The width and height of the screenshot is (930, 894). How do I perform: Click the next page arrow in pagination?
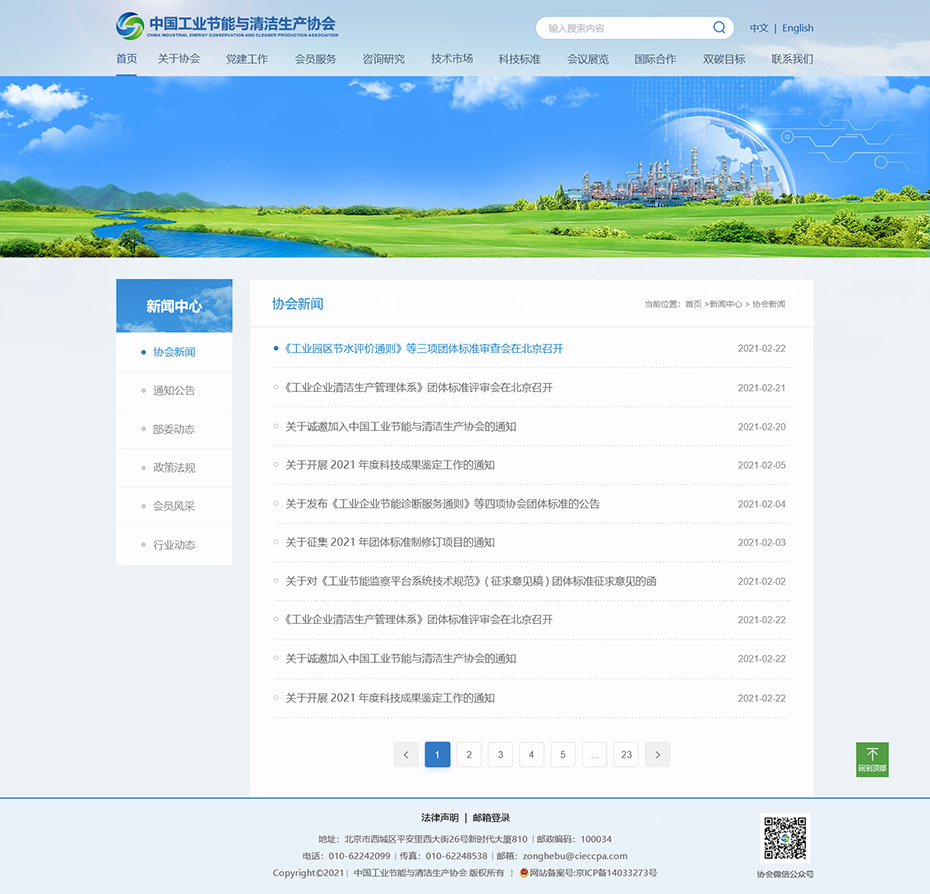[657, 754]
